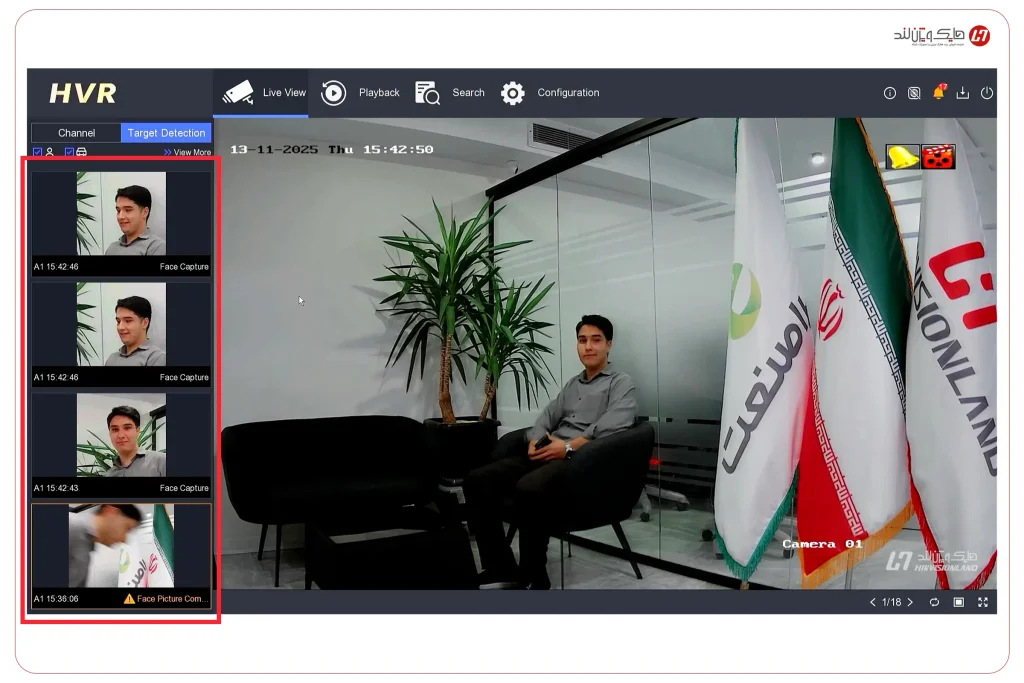Go to the previous results page
Image resolution: width=1024 pixels, height=683 pixels.
coord(871,602)
